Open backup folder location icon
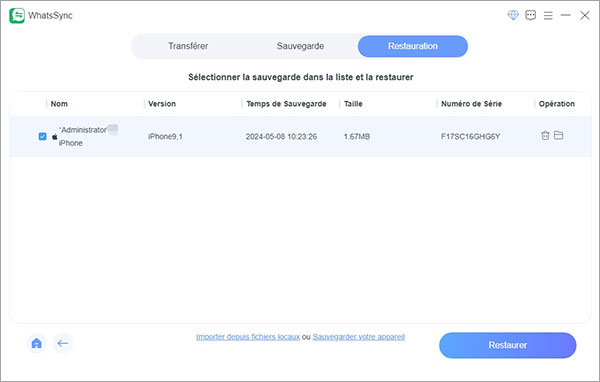Viewport: 600px width, 382px height. [559, 135]
